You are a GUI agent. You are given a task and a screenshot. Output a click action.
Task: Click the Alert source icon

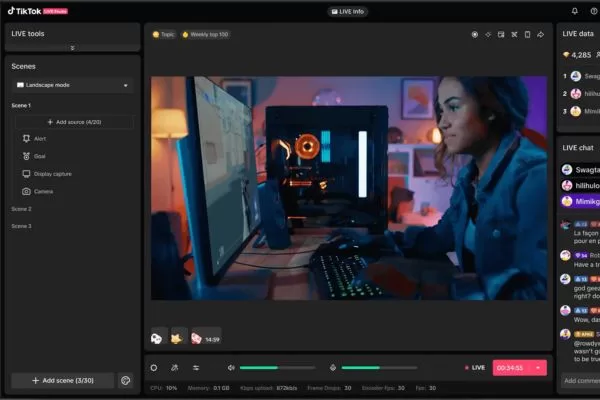26,139
